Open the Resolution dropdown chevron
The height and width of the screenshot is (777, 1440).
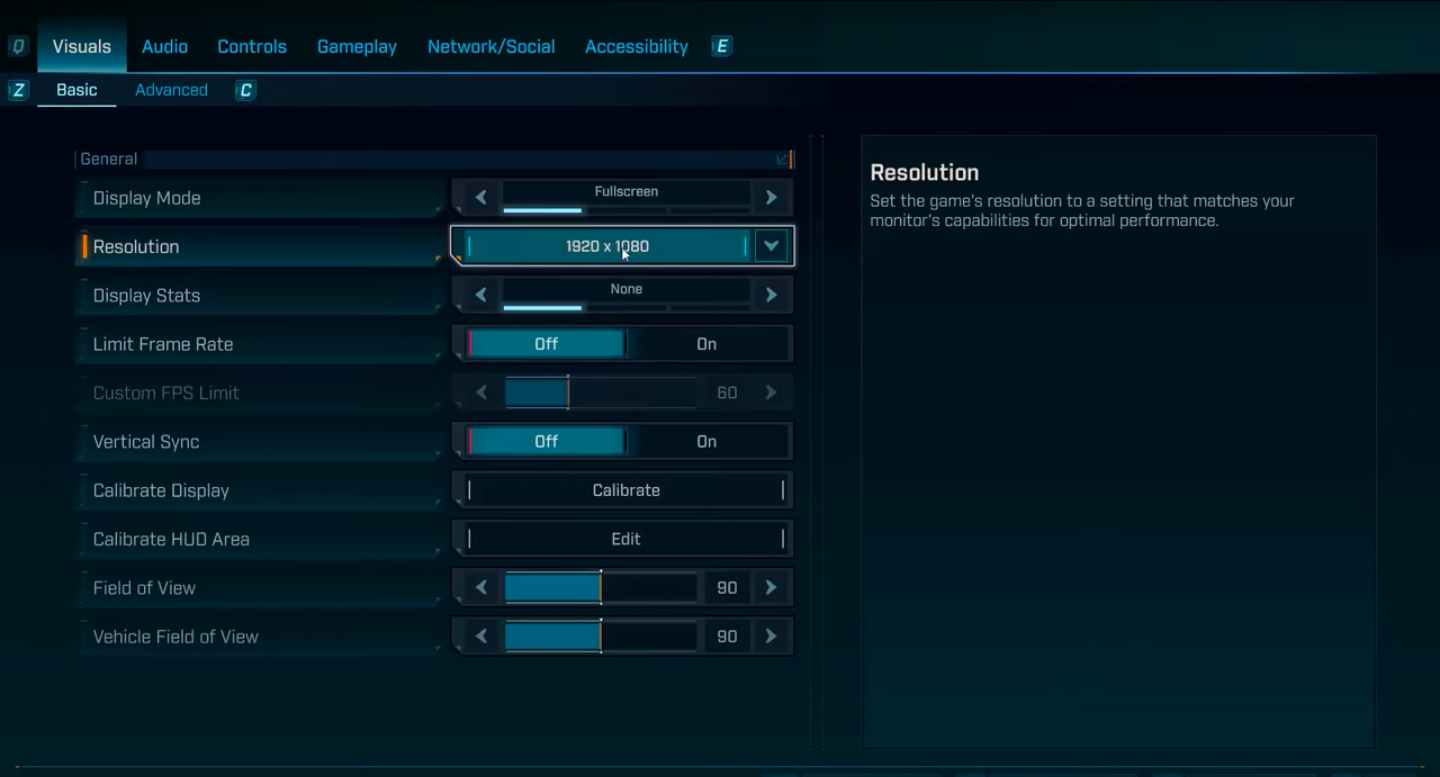[x=771, y=246]
